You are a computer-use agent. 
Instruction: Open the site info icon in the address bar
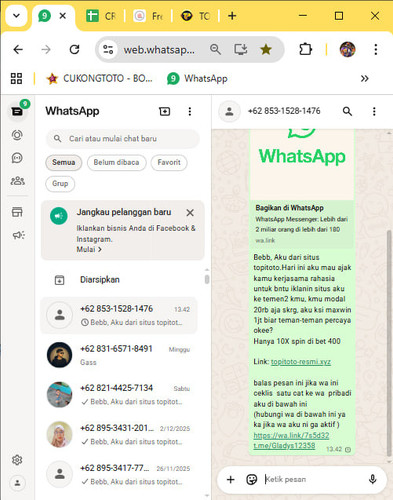pyautogui.click(x=108, y=50)
